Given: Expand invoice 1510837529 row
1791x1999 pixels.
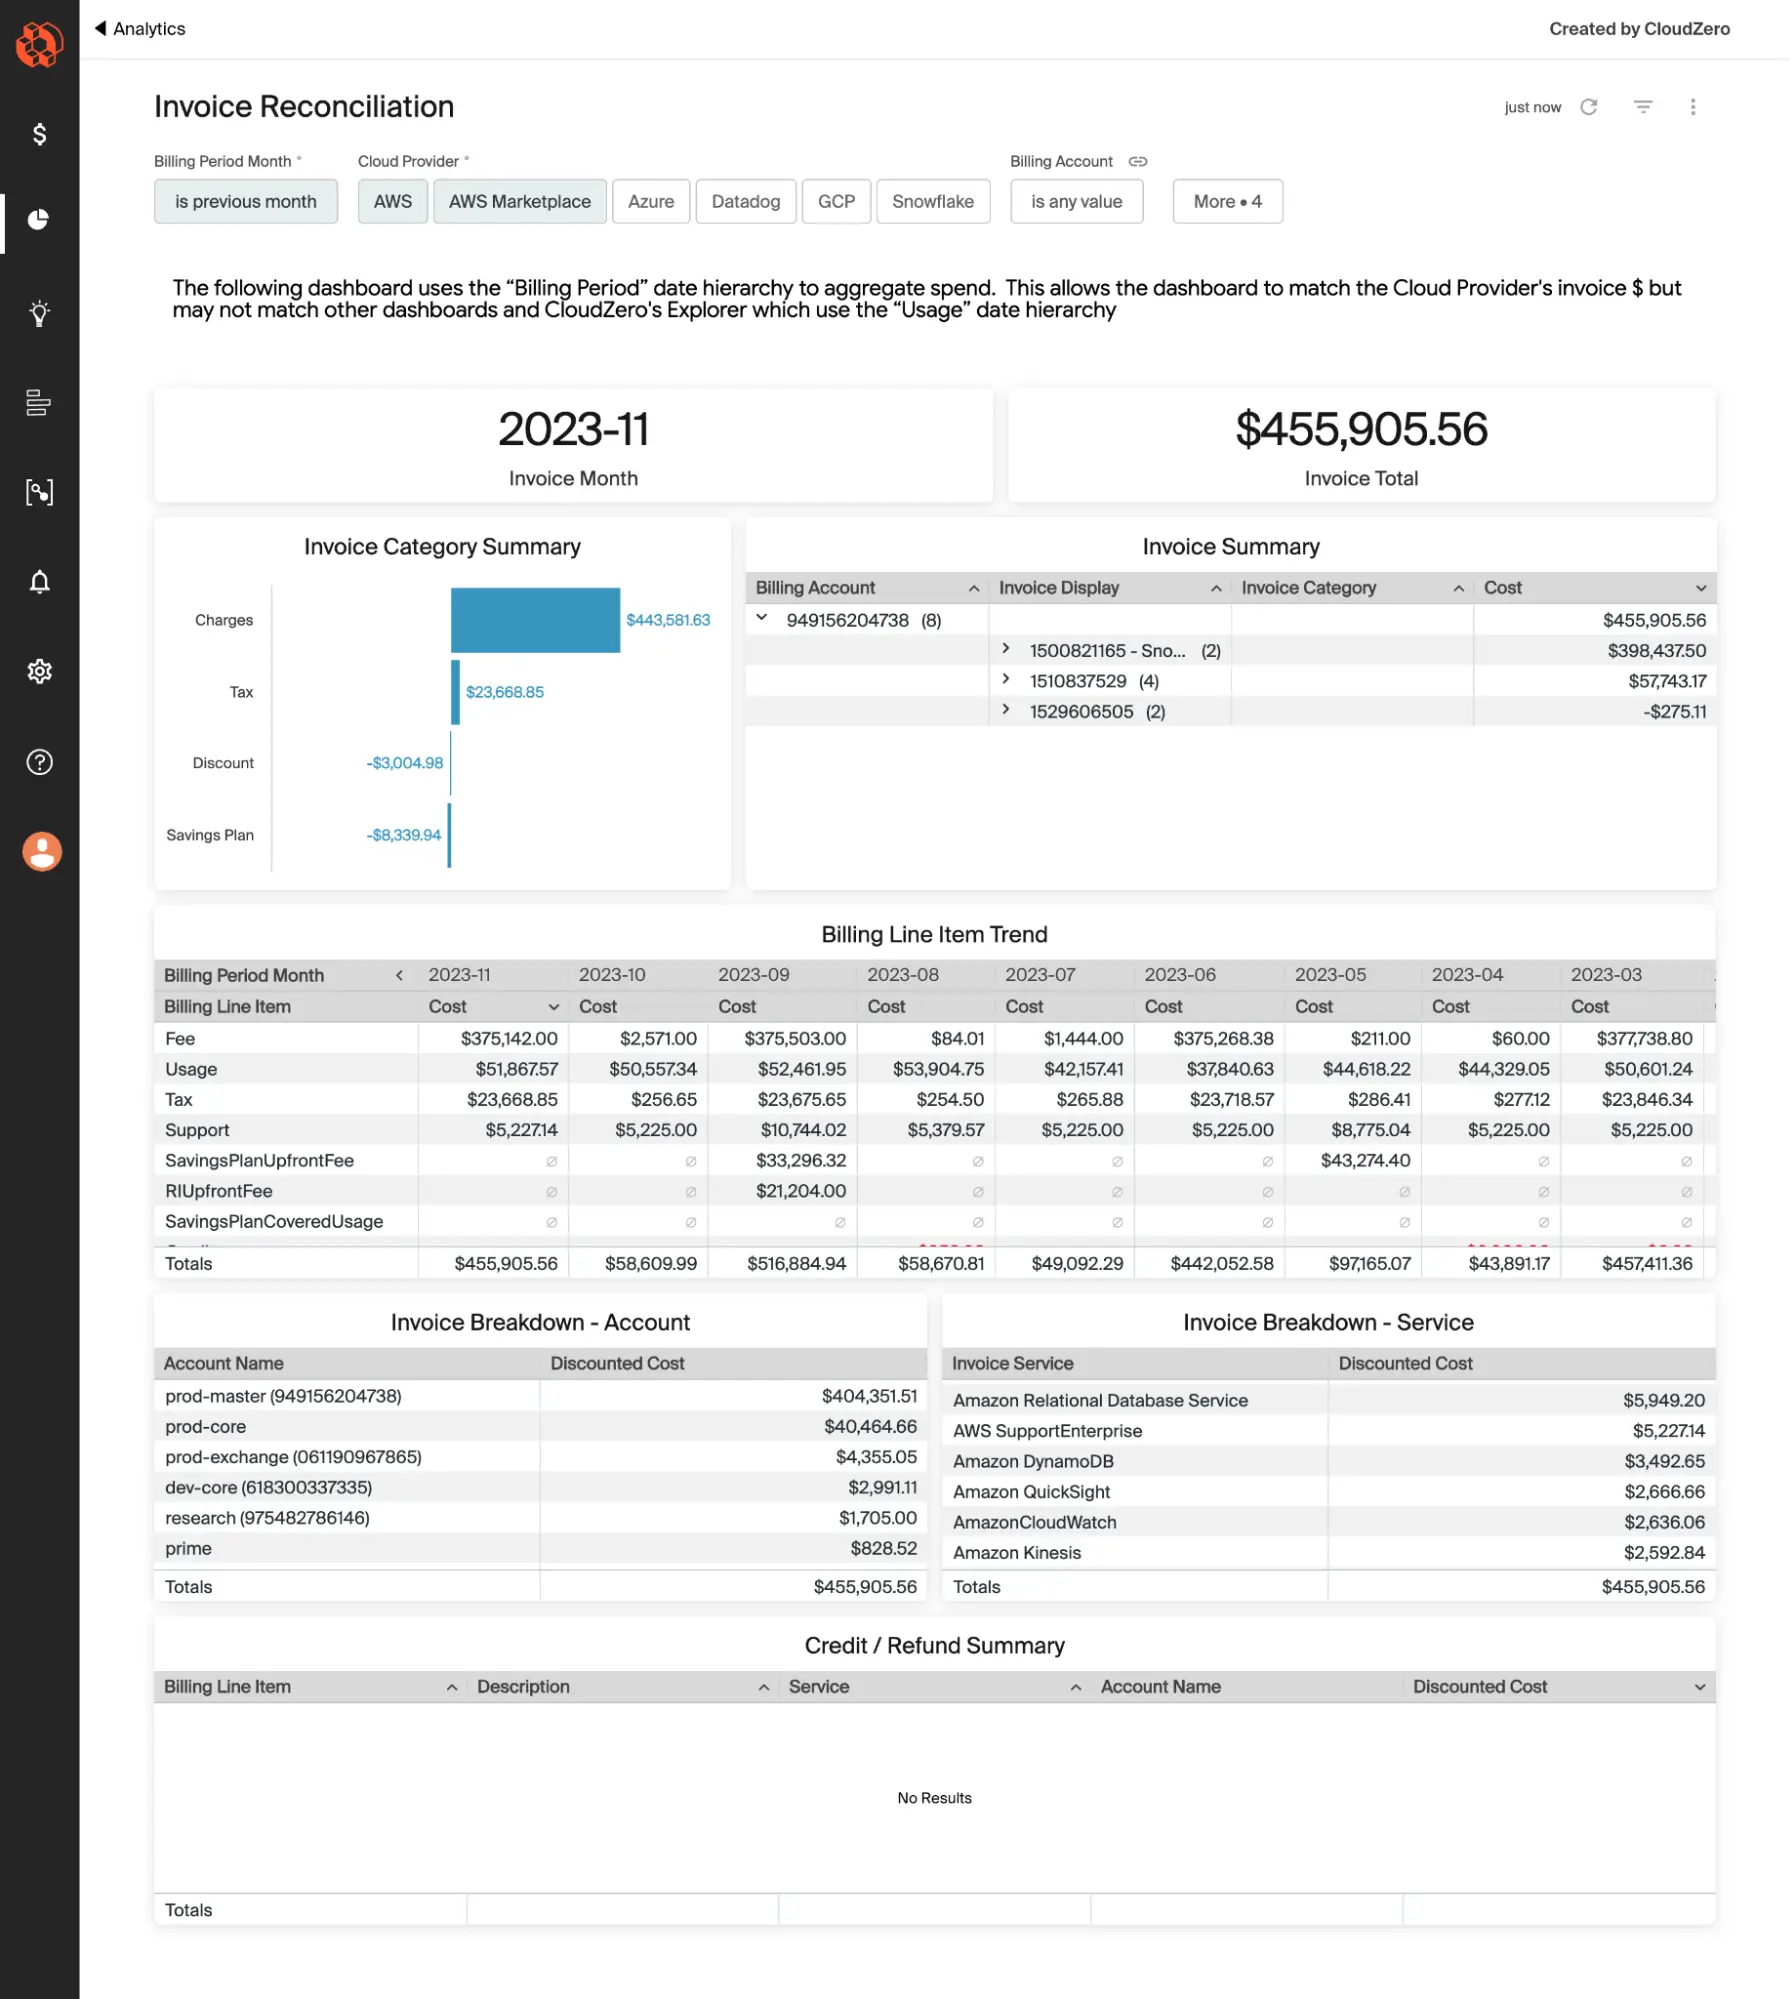Looking at the screenshot, I should coord(1006,680).
